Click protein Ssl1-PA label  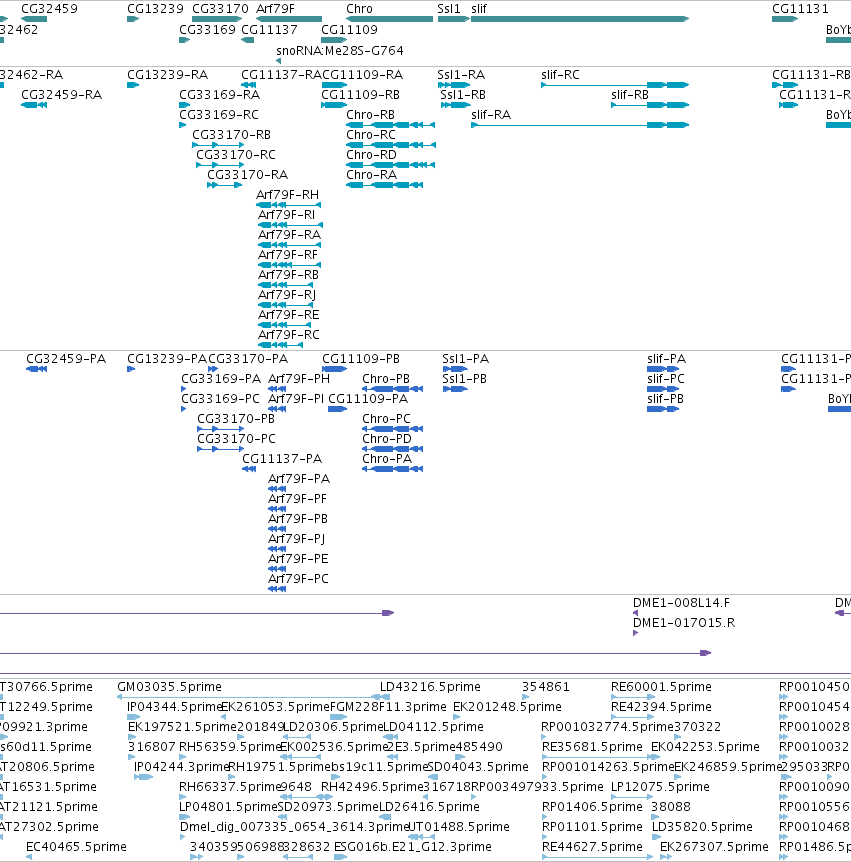[x=465, y=359]
